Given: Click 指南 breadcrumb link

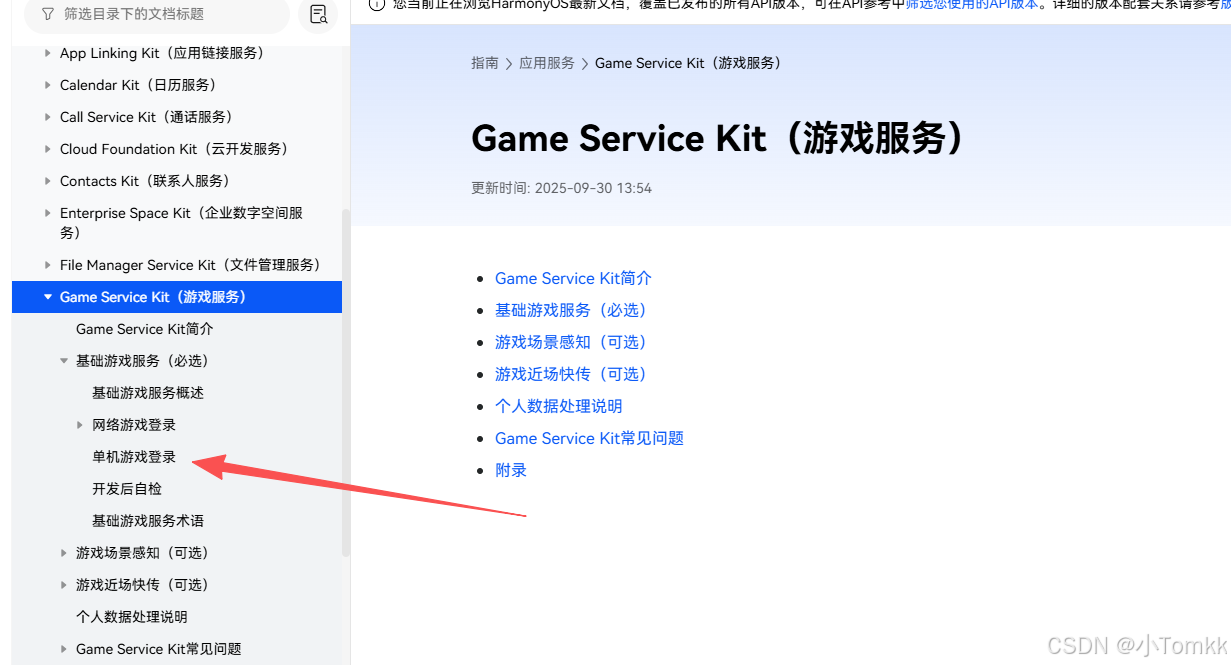Looking at the screenshot, I should coord(485,63).
